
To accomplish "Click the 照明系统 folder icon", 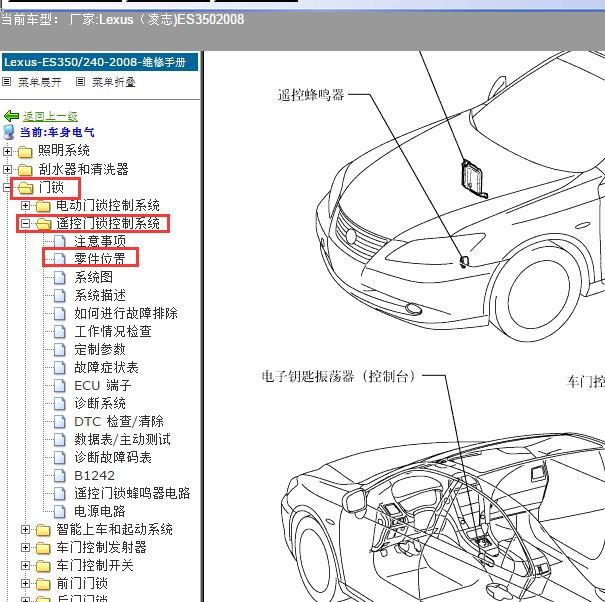I will coord(25,152).
